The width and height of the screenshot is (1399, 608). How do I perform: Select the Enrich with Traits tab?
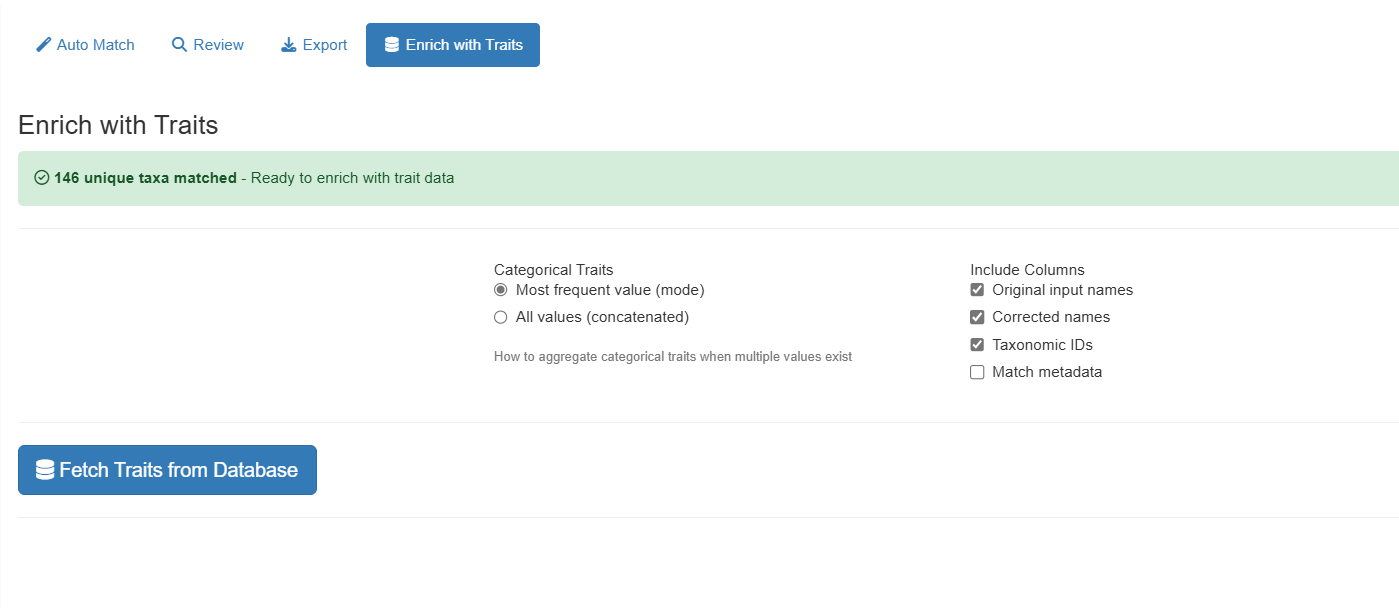pos(453,45)
